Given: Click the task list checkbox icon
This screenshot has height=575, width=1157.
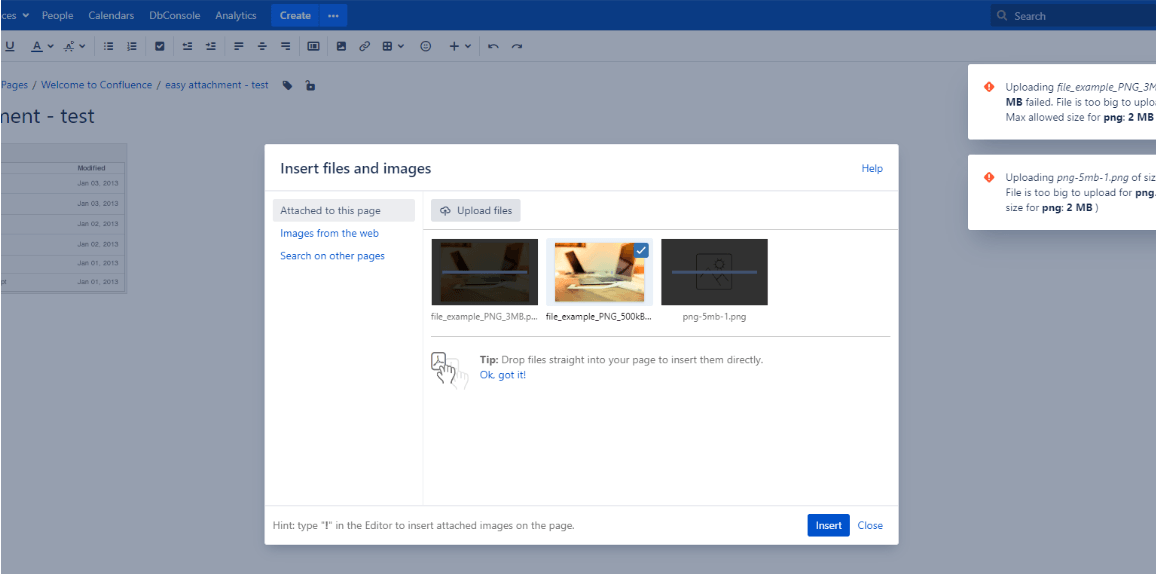Looking at the screenshot, I should pyautogui.click(x=159, y=46).
